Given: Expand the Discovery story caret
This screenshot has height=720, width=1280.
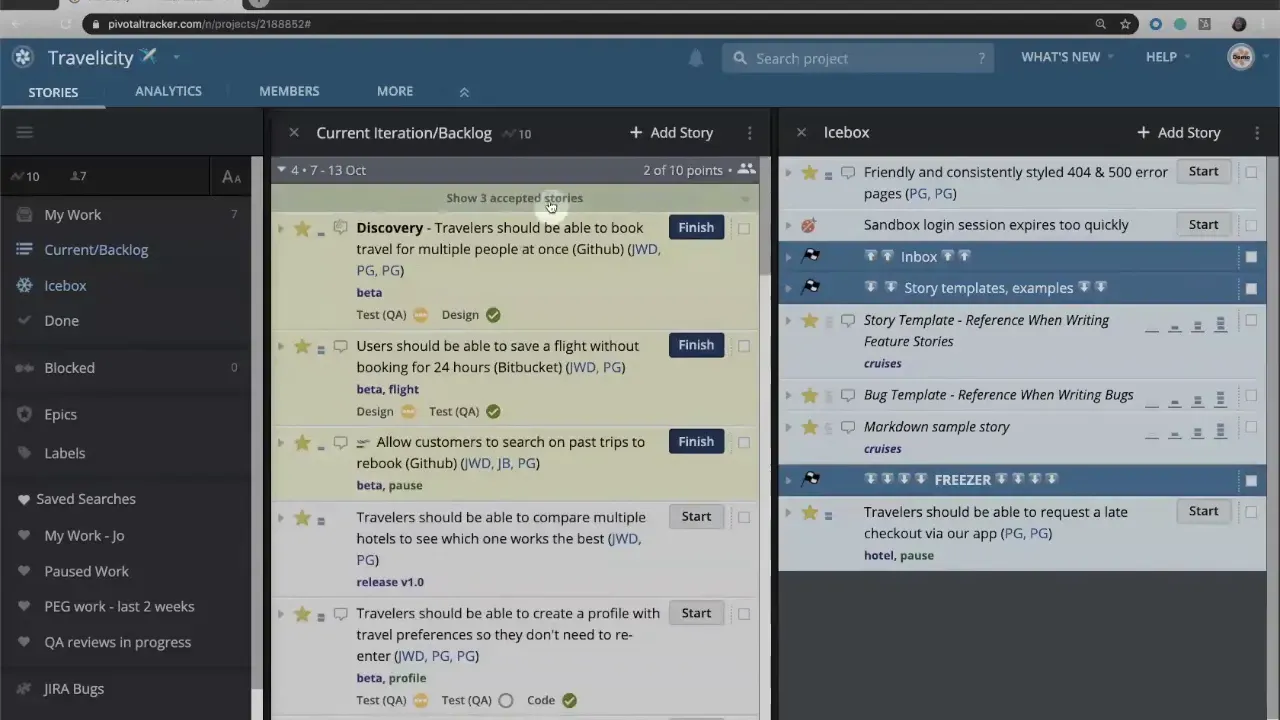Looking at the screenshot, I should pyautogui.click(x=281, y=229).
